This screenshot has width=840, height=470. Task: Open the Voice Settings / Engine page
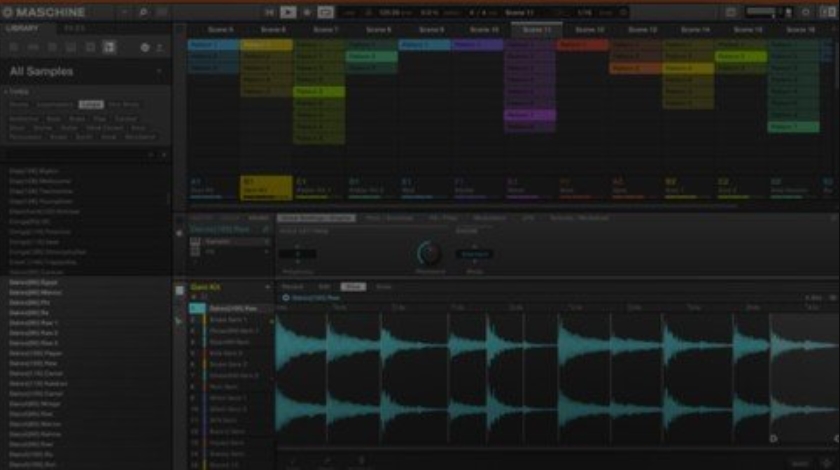click(x=317, y=218)
